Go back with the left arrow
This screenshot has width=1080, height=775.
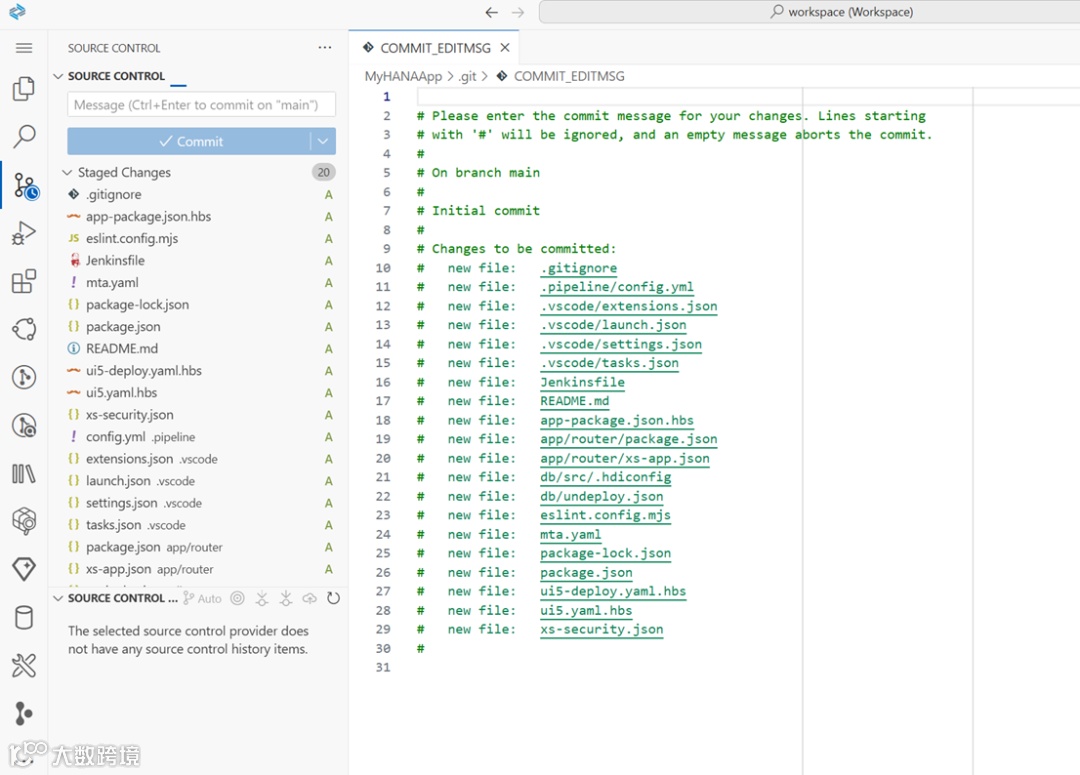[491, 12]
